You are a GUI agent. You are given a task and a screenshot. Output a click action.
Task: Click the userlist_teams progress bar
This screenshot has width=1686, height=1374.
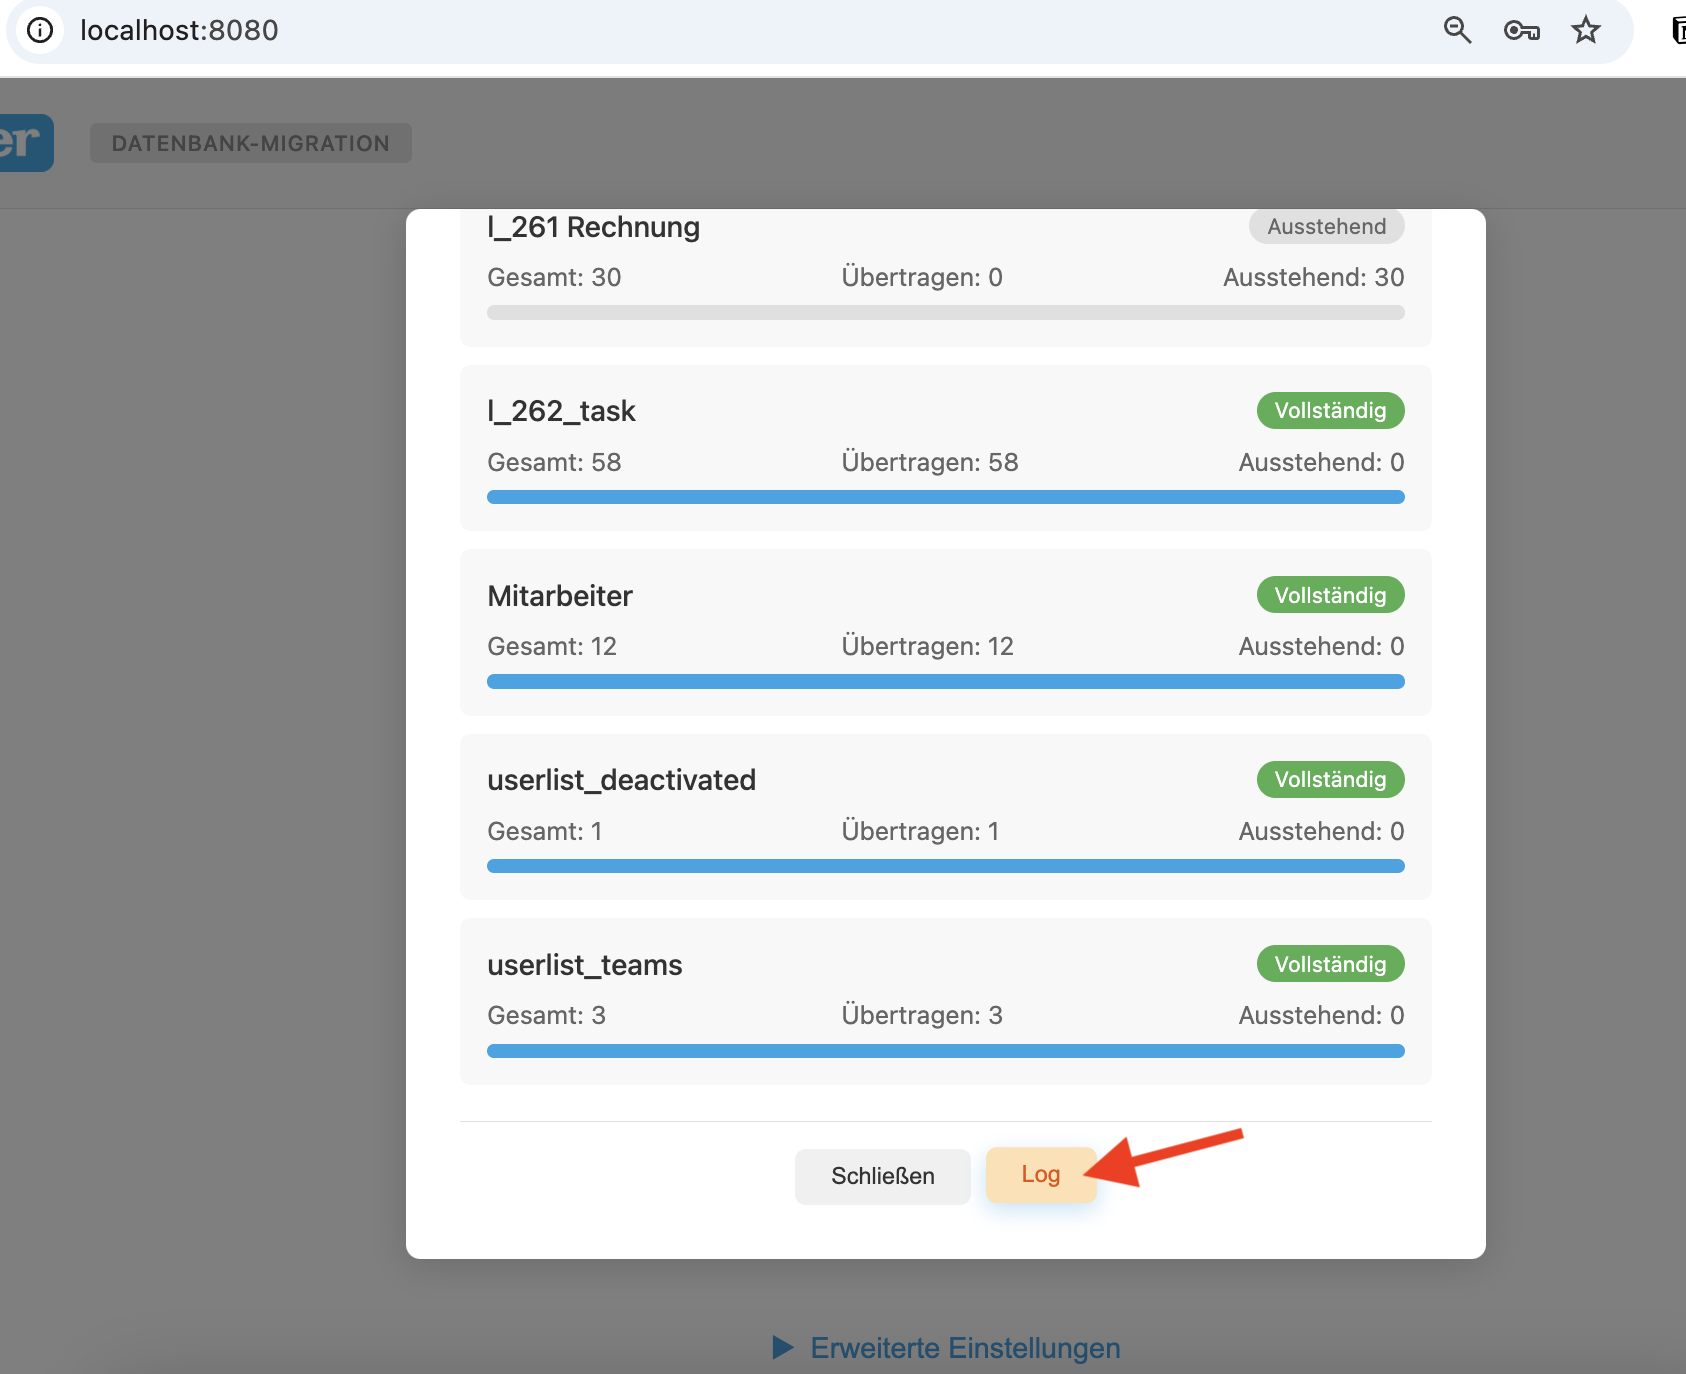tap(946, 1051)
